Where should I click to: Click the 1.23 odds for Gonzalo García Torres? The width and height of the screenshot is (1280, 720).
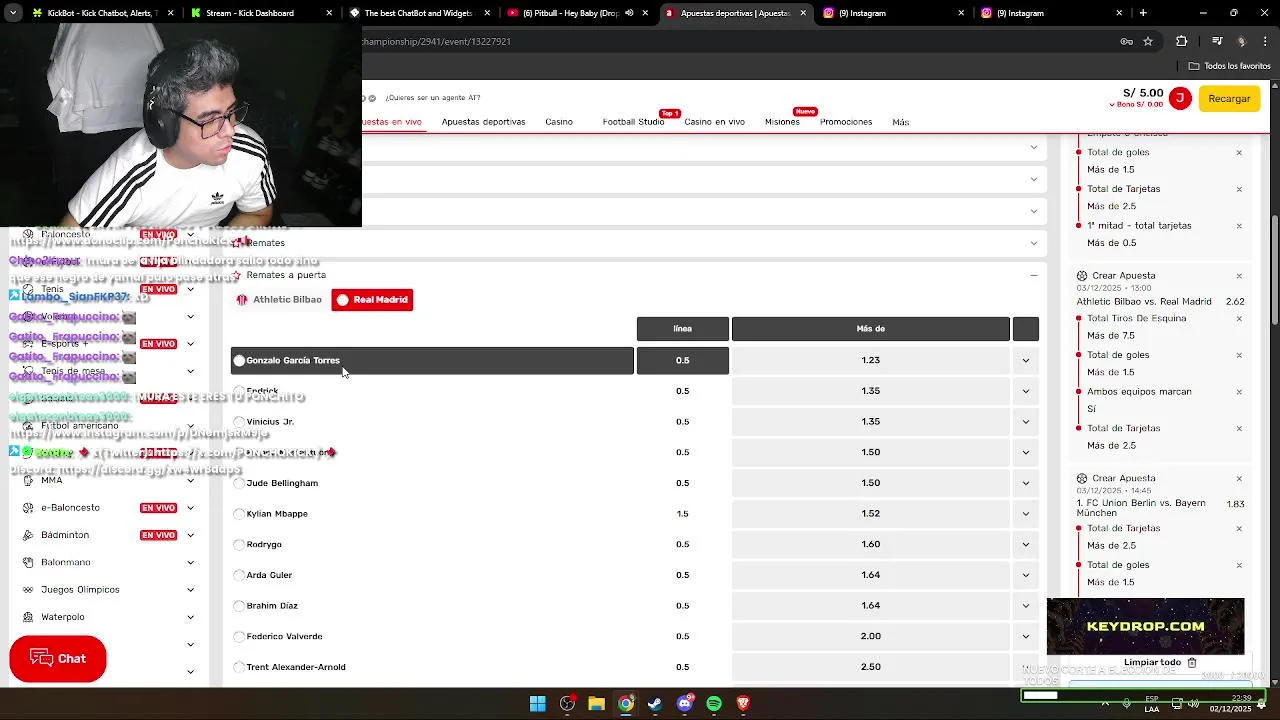(x=870, y=361)
